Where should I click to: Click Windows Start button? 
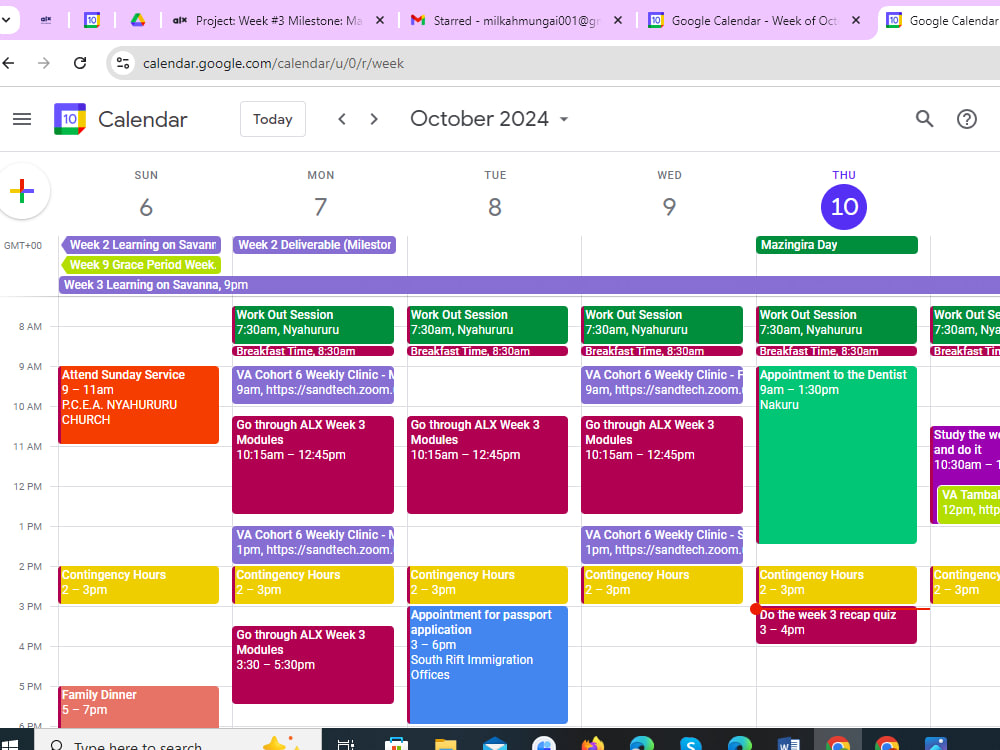click(9, 743)
